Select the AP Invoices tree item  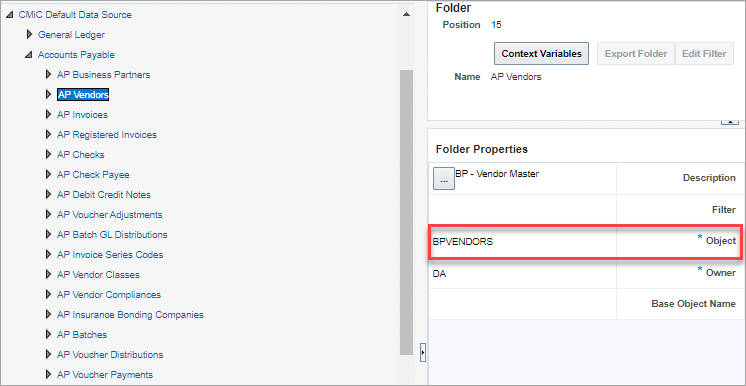pyautogui.click(x=82, y=115)
